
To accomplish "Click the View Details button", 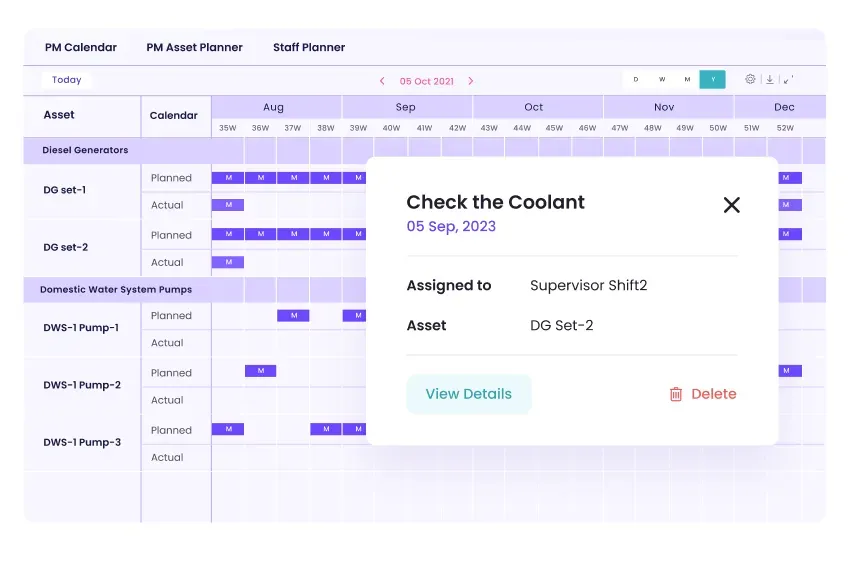I will click(468, 394).
